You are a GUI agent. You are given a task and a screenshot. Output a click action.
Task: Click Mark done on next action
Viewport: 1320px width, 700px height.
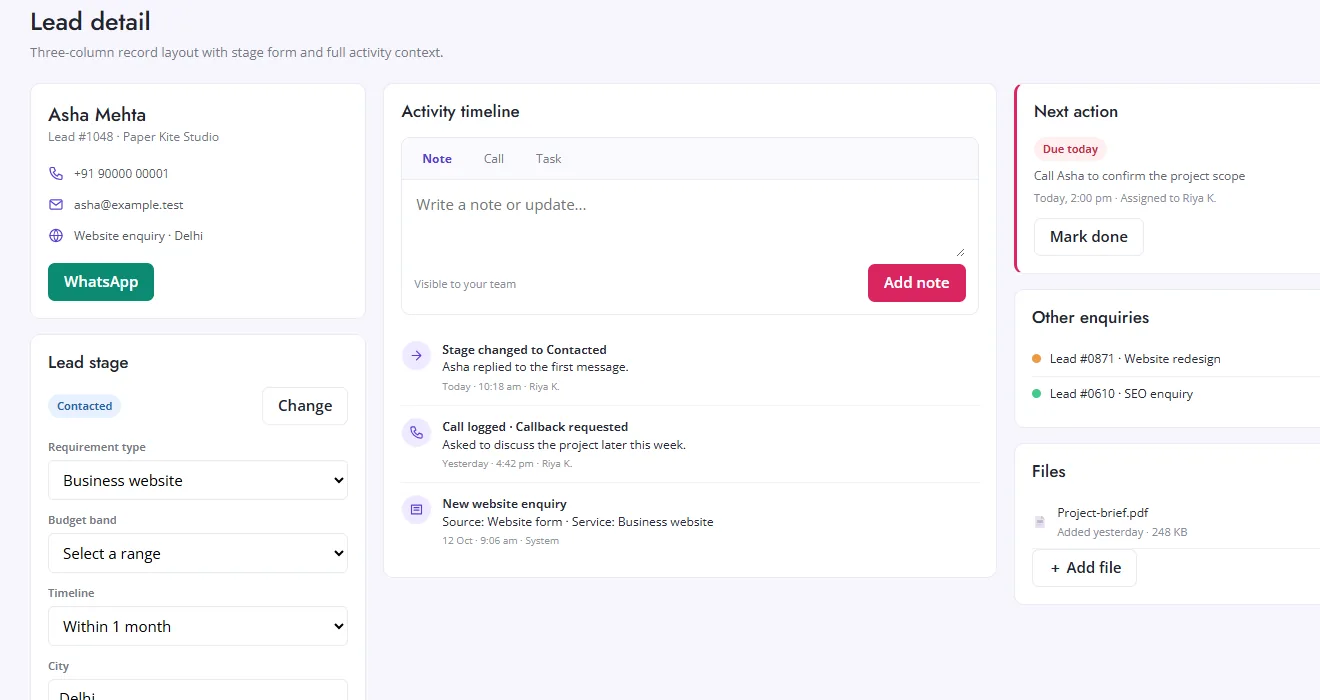[1089, 237]
